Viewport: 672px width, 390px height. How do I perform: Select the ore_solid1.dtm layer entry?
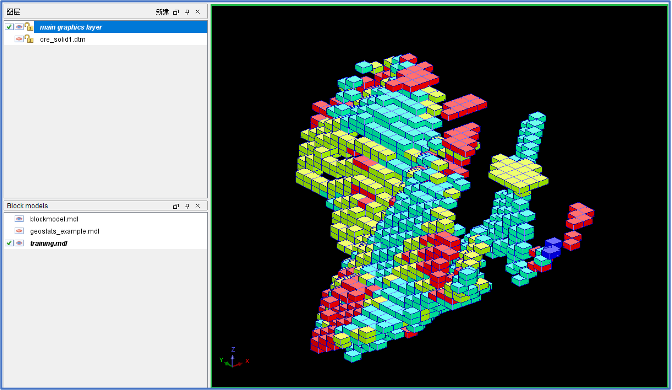(x=63, y=39)
